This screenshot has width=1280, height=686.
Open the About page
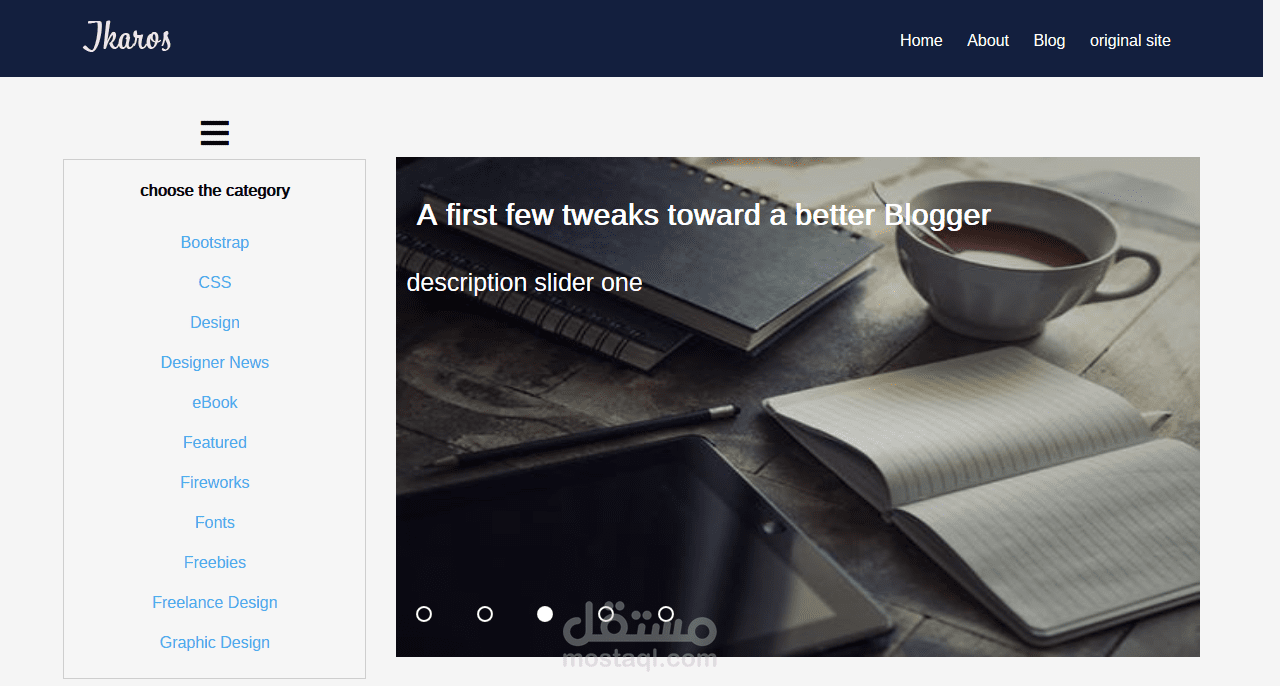point(988,41)
